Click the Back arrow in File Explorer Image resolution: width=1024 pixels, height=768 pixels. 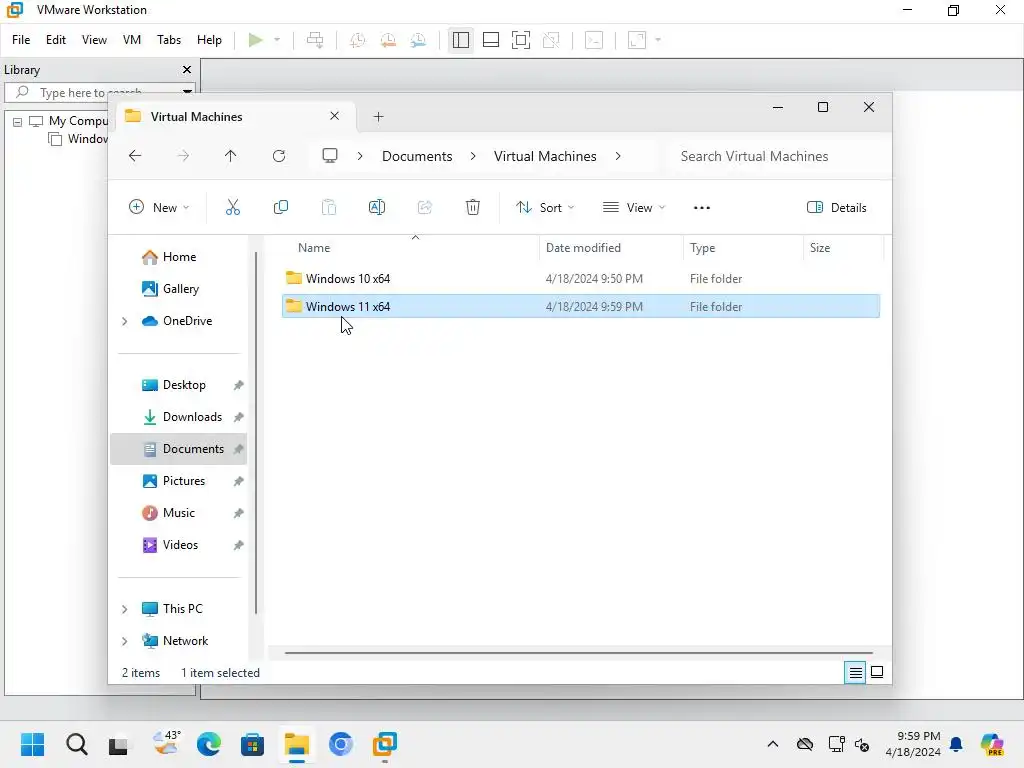click(135, 156)
